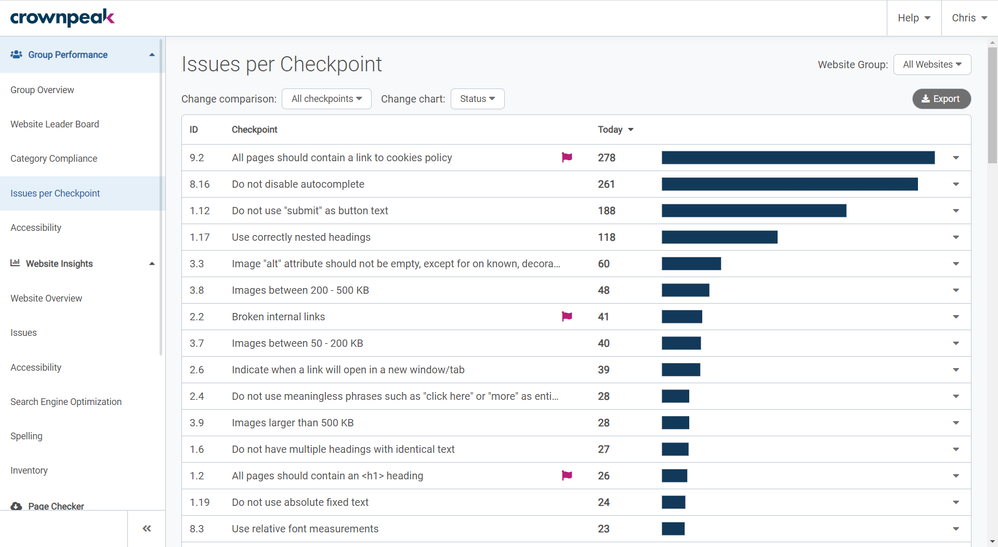The image size is (998, 547).
Task: Click the bar for nested headings row (118)
Action: pyautogui.click(x=720, y=237)
